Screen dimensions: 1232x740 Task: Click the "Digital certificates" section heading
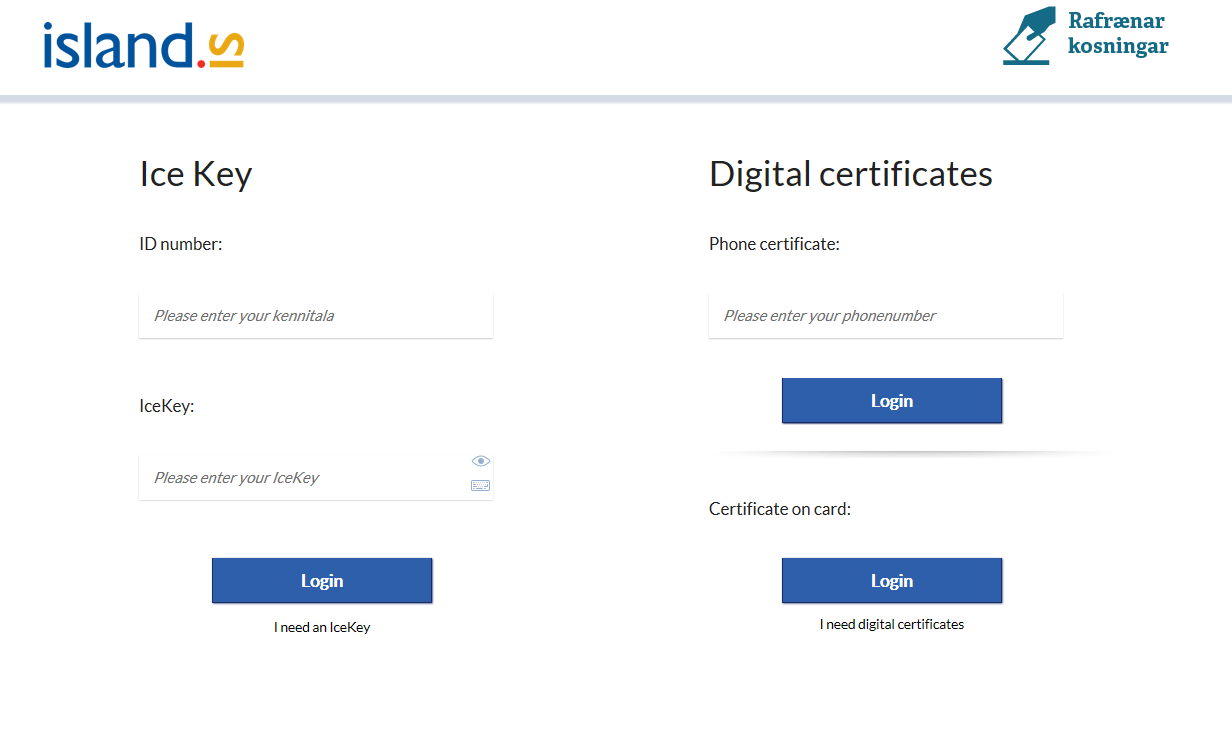click(x=850, y=174)
